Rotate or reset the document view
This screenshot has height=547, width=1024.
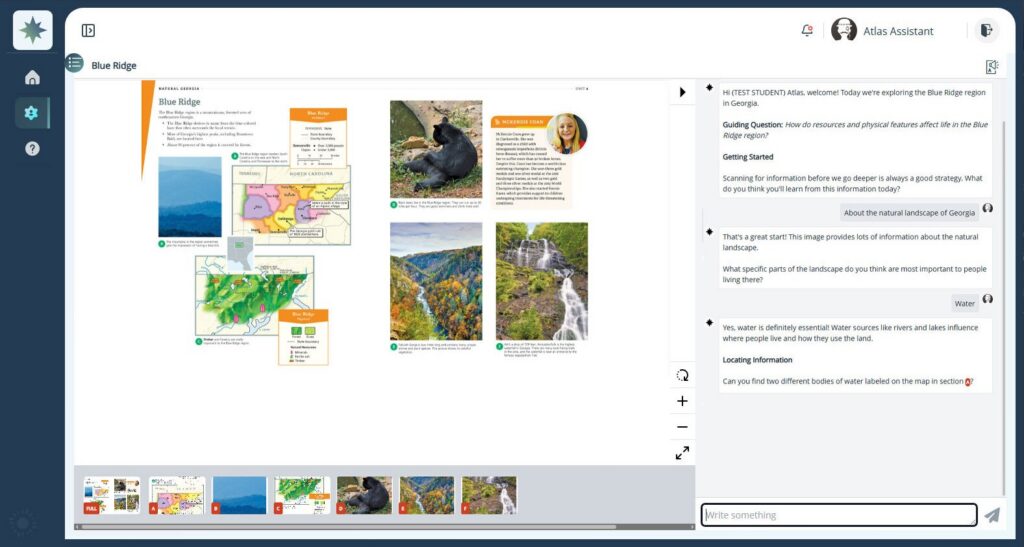[x=682, y=375]
